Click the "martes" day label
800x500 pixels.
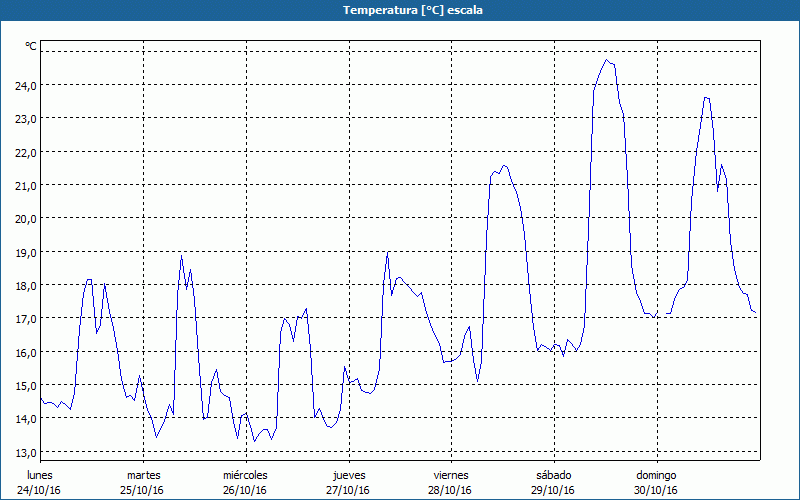[x=143, y=475]
